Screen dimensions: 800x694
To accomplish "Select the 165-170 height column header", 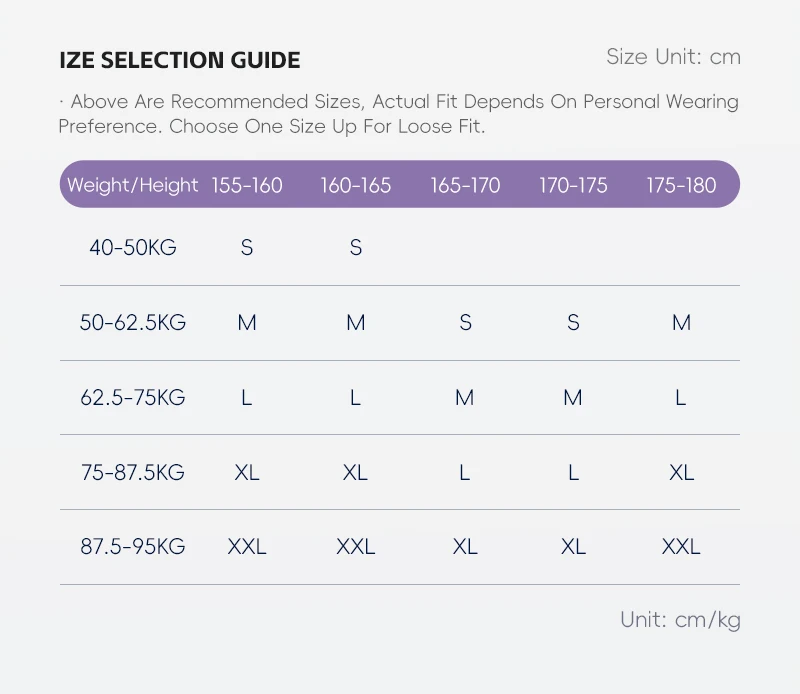I will pyautogui.click(x=465, y=185).
